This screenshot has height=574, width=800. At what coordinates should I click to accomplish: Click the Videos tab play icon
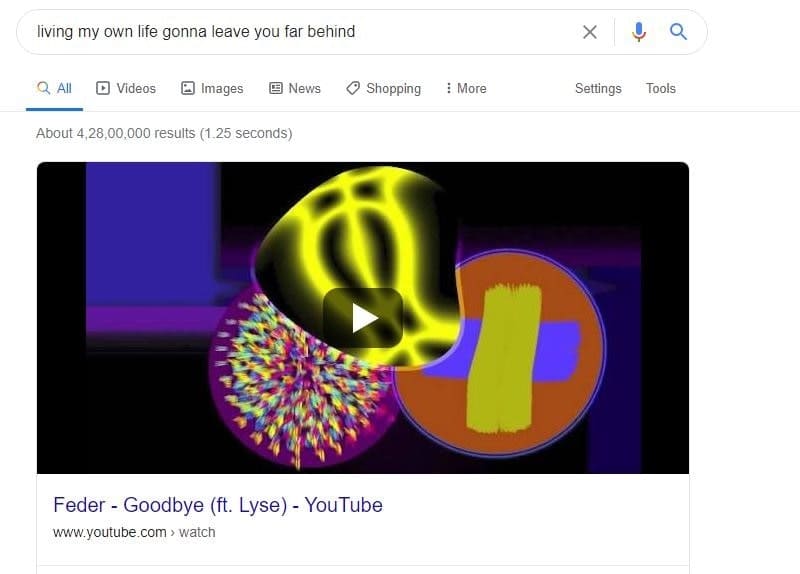[x=103, y=88]
